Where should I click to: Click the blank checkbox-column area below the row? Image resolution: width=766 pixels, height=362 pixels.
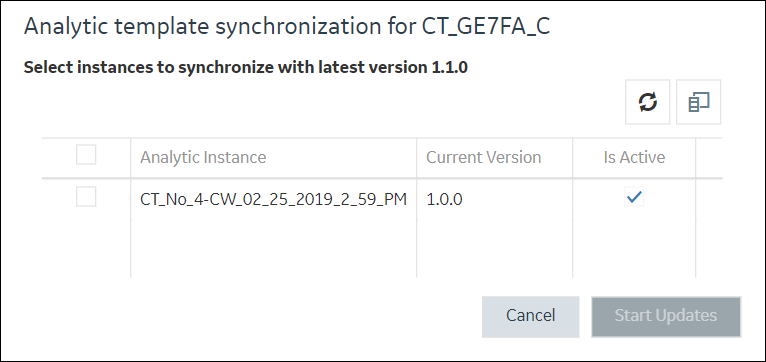point(86,248)
